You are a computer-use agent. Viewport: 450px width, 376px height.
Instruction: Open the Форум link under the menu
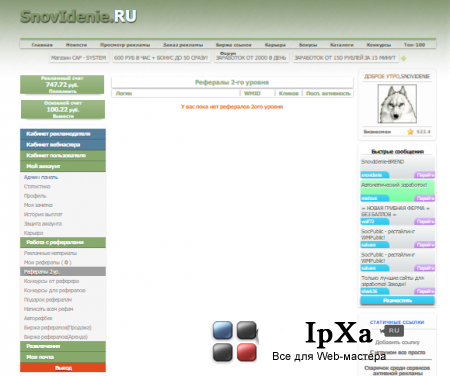(x=228, y=53)
